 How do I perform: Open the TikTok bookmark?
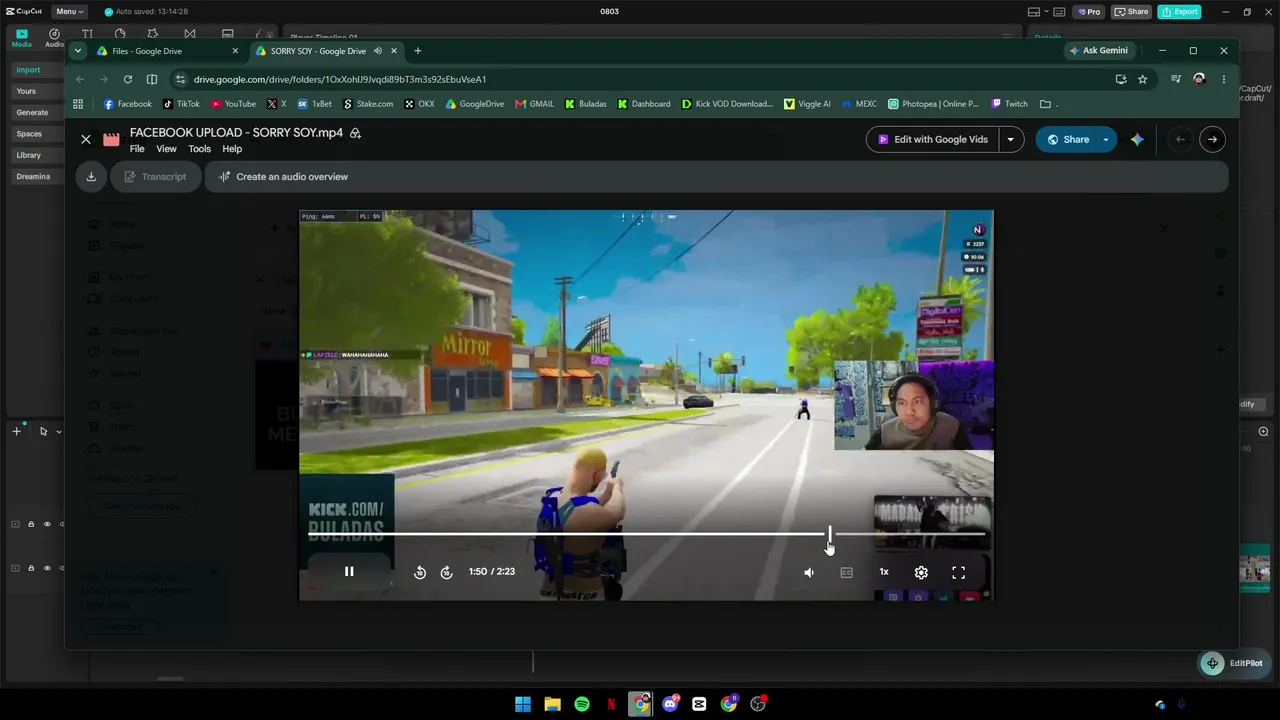[181, 104]
